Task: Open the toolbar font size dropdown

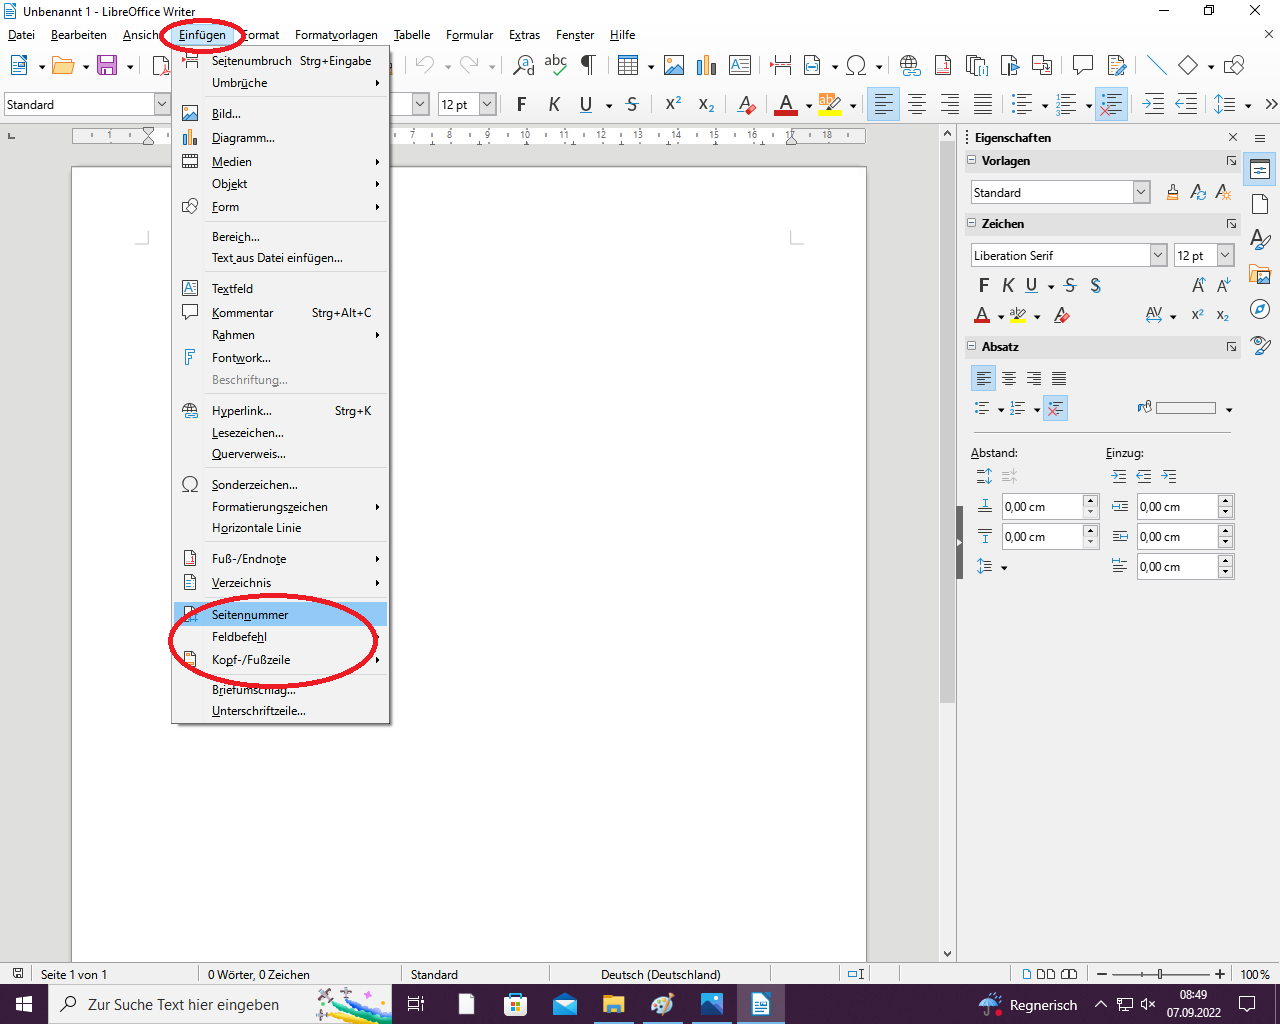Action: coord(487,104)
